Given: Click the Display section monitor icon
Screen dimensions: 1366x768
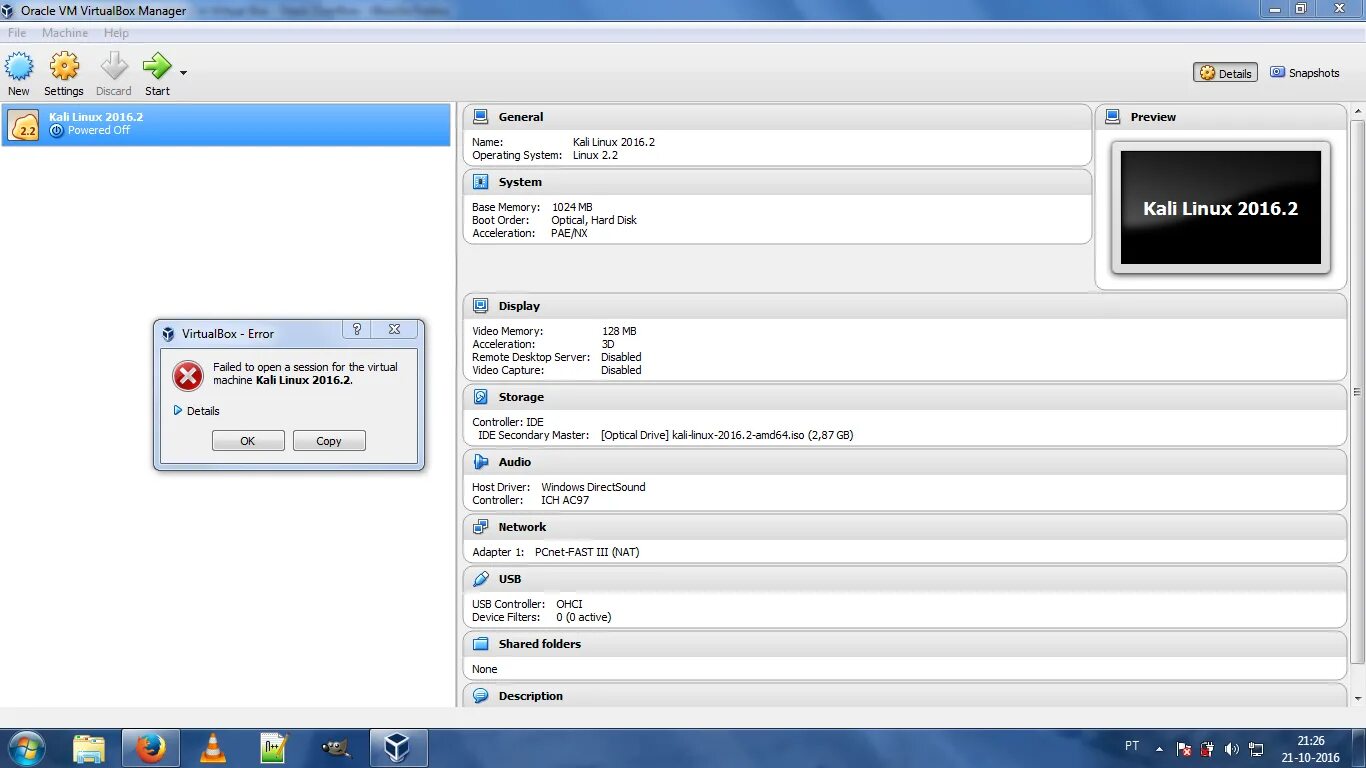Looking at the screenshot, I should coord(481,306).
